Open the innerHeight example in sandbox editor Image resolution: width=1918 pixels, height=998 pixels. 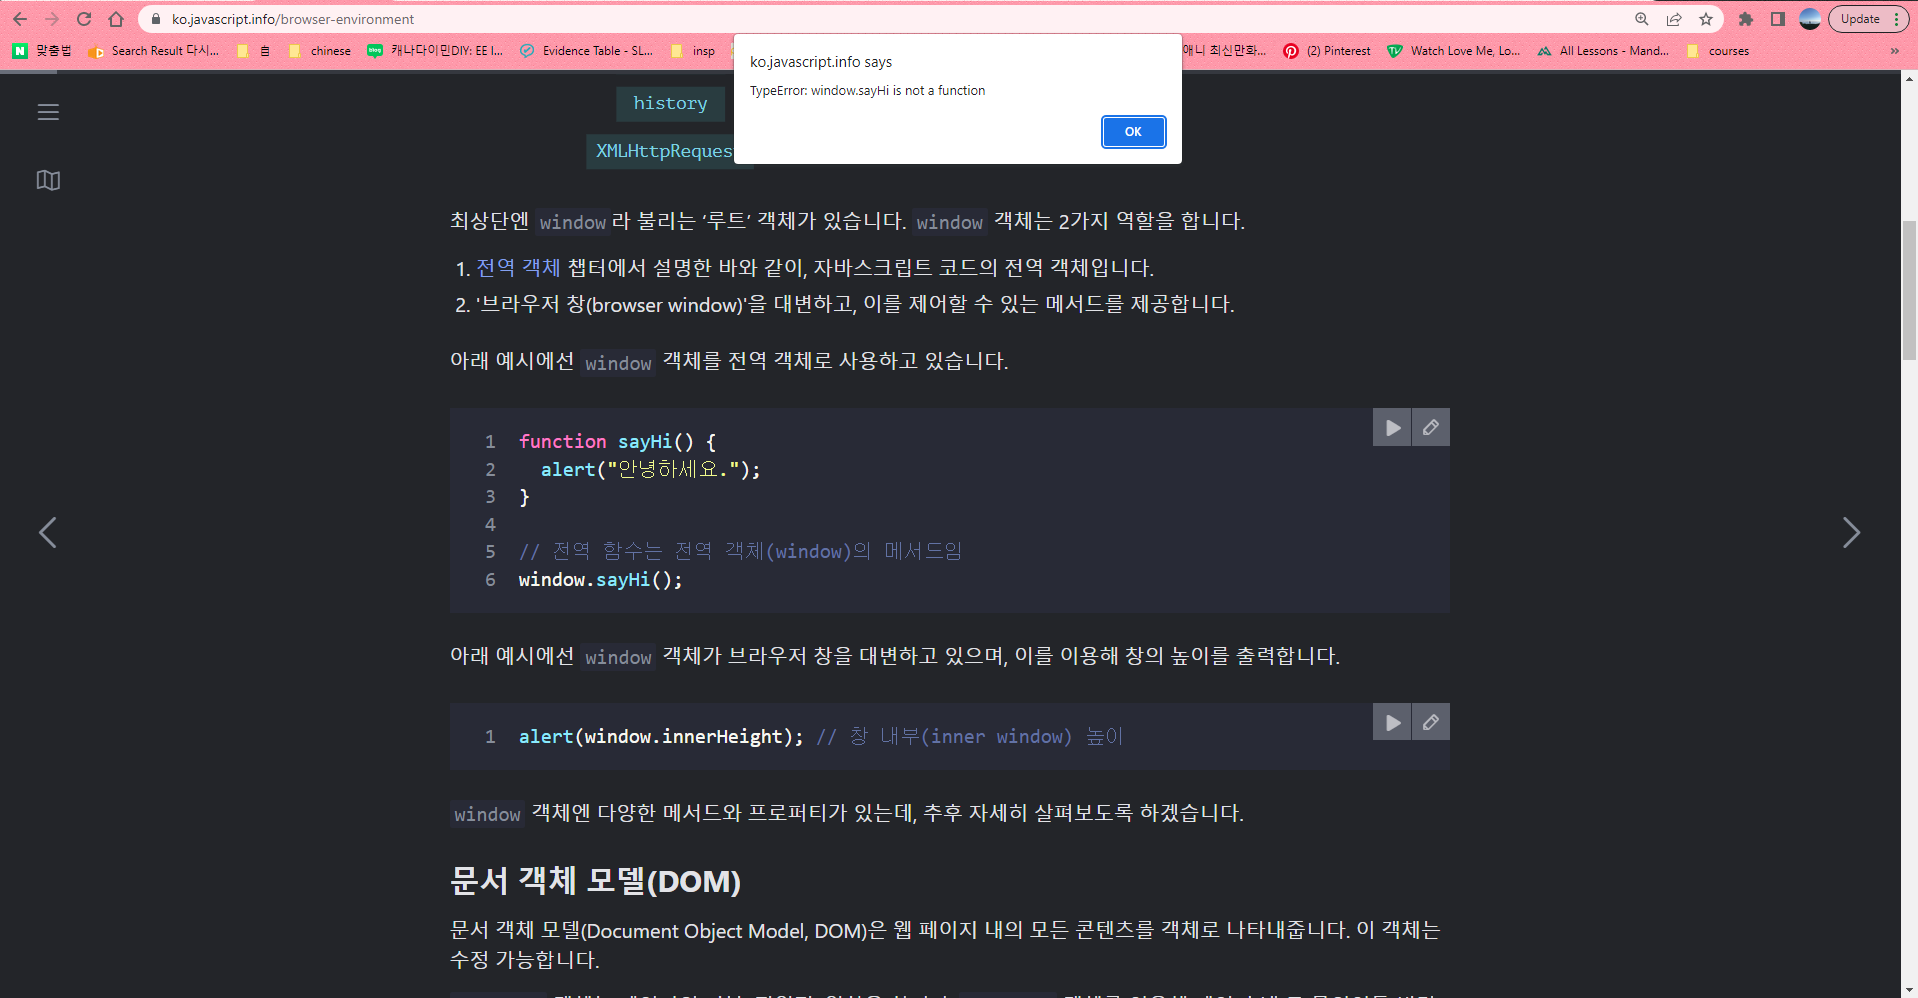click(1430, 722)
